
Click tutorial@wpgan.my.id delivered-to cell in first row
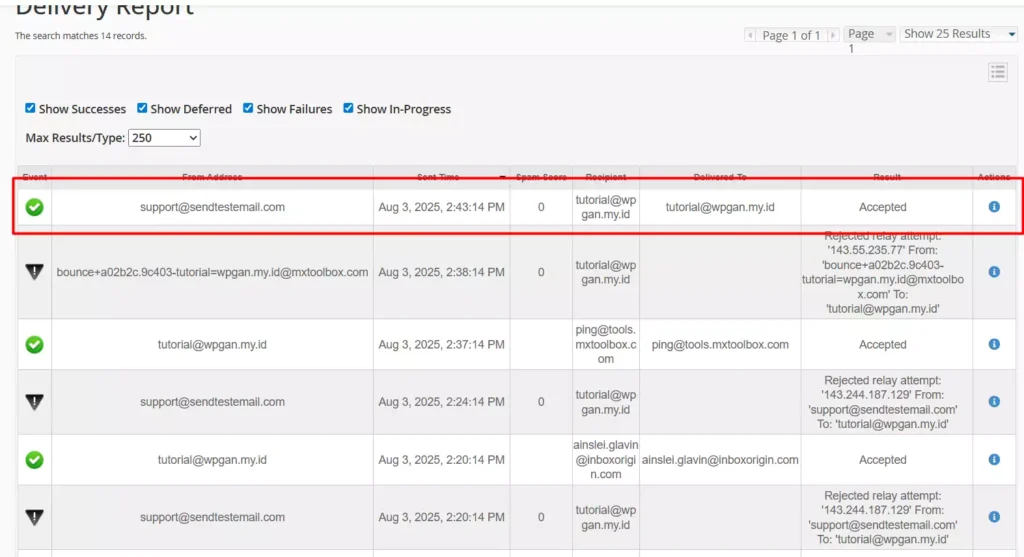pyautogui.click(x=720, y=207)
